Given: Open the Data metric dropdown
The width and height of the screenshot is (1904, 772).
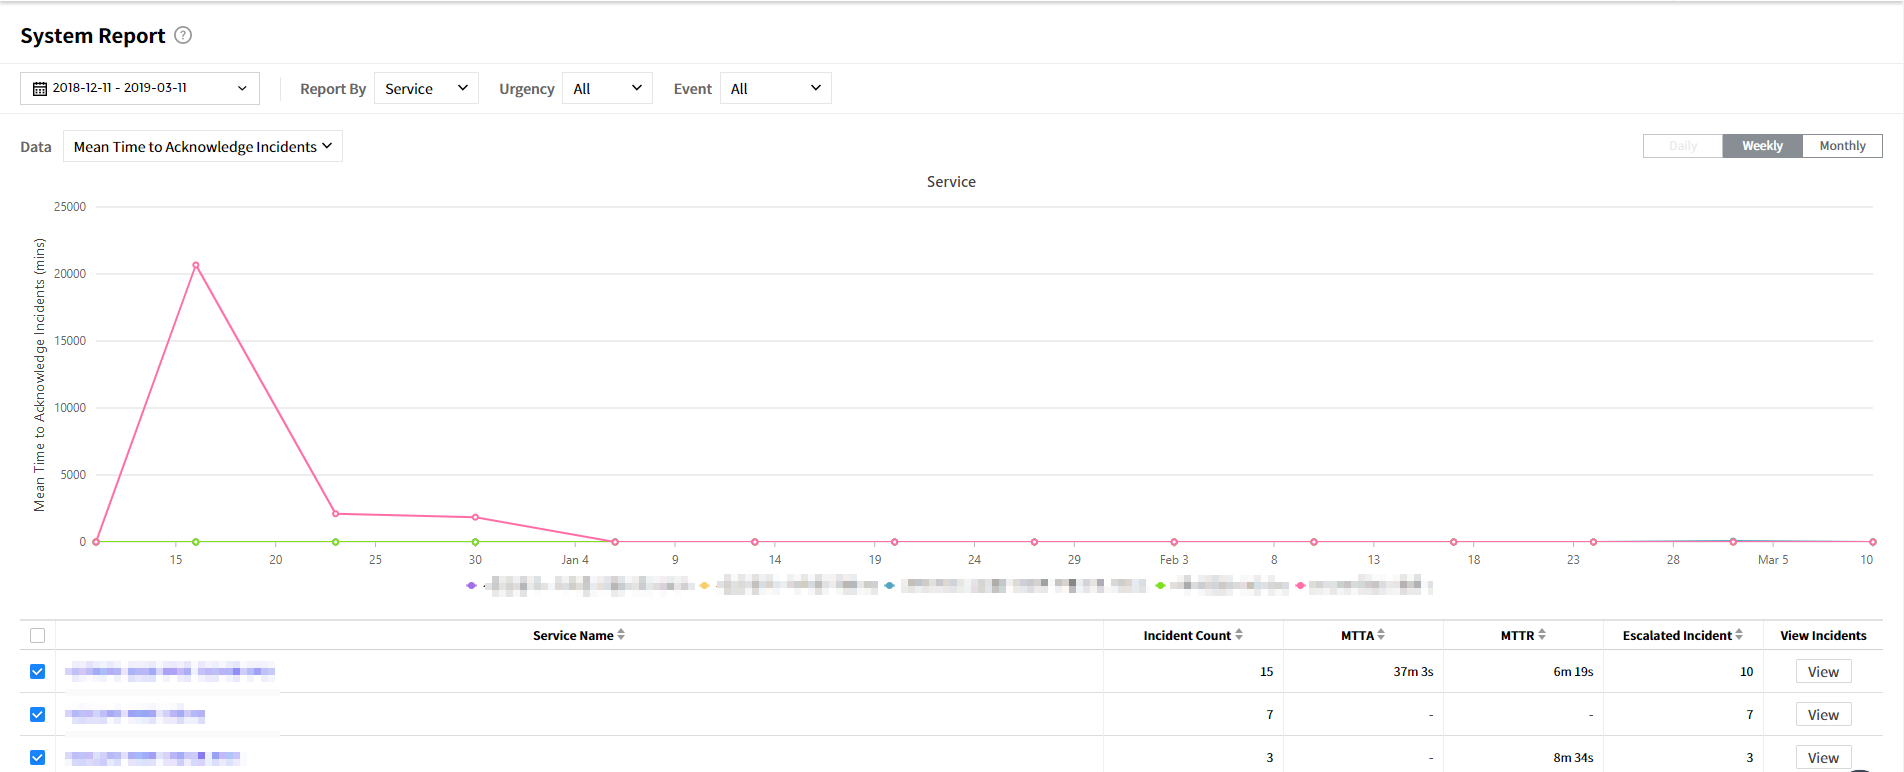Looking at the screenshot, I should tap(203, 147).
